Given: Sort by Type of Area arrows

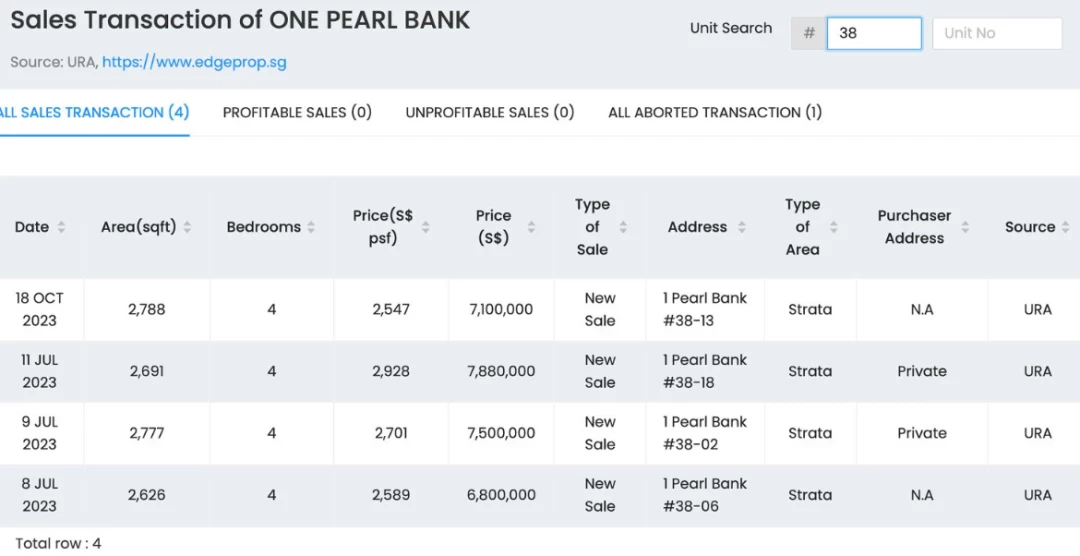Looking at the screenshot, I should coord(834,227).
